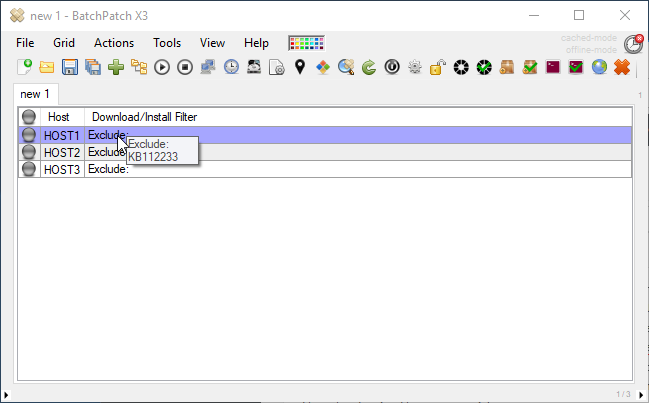Image resolution: width=649 pixels, height=403 pixels.
Task: Click the clock scheduler icon in toolbar
Action: click(231, 67)
